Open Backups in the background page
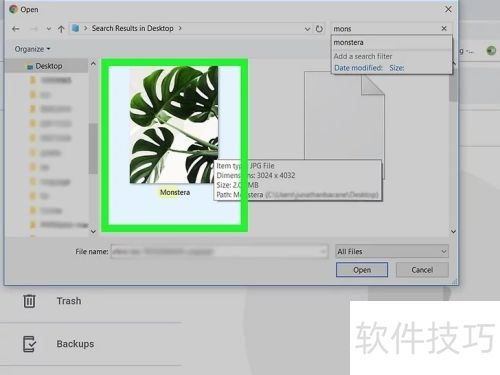500x375 pixels. click(75, 344)
